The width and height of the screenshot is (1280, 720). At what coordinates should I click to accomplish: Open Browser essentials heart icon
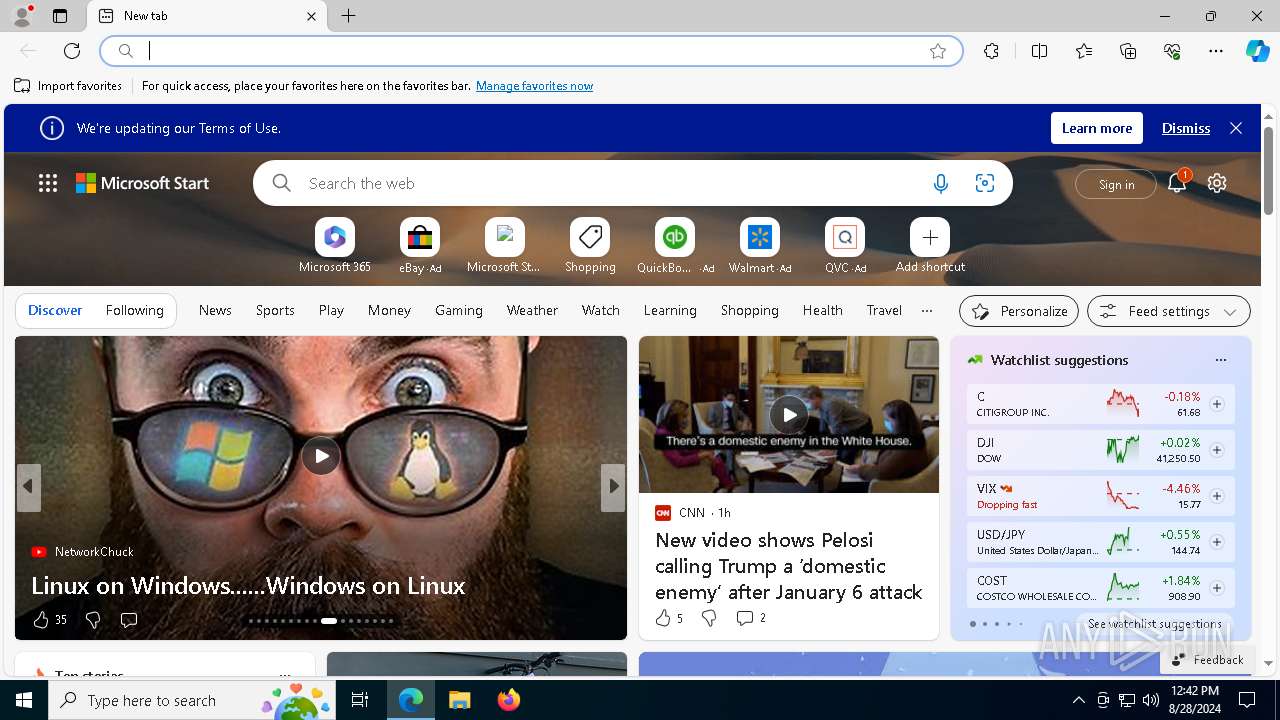click(x=1172, y=51)
